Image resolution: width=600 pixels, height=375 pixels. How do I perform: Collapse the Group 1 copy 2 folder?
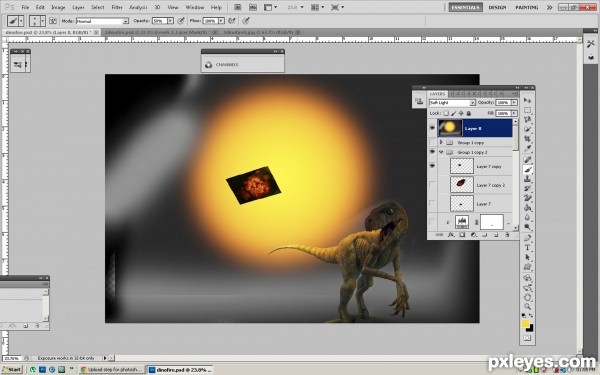click(x=441, y=152)
